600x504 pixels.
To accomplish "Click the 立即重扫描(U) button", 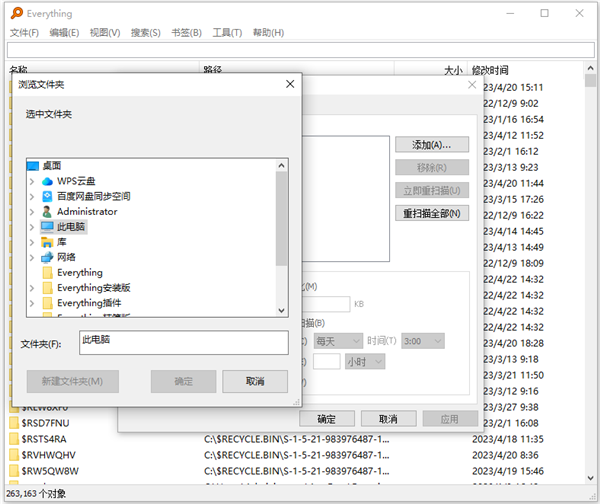I will point(432,190).
